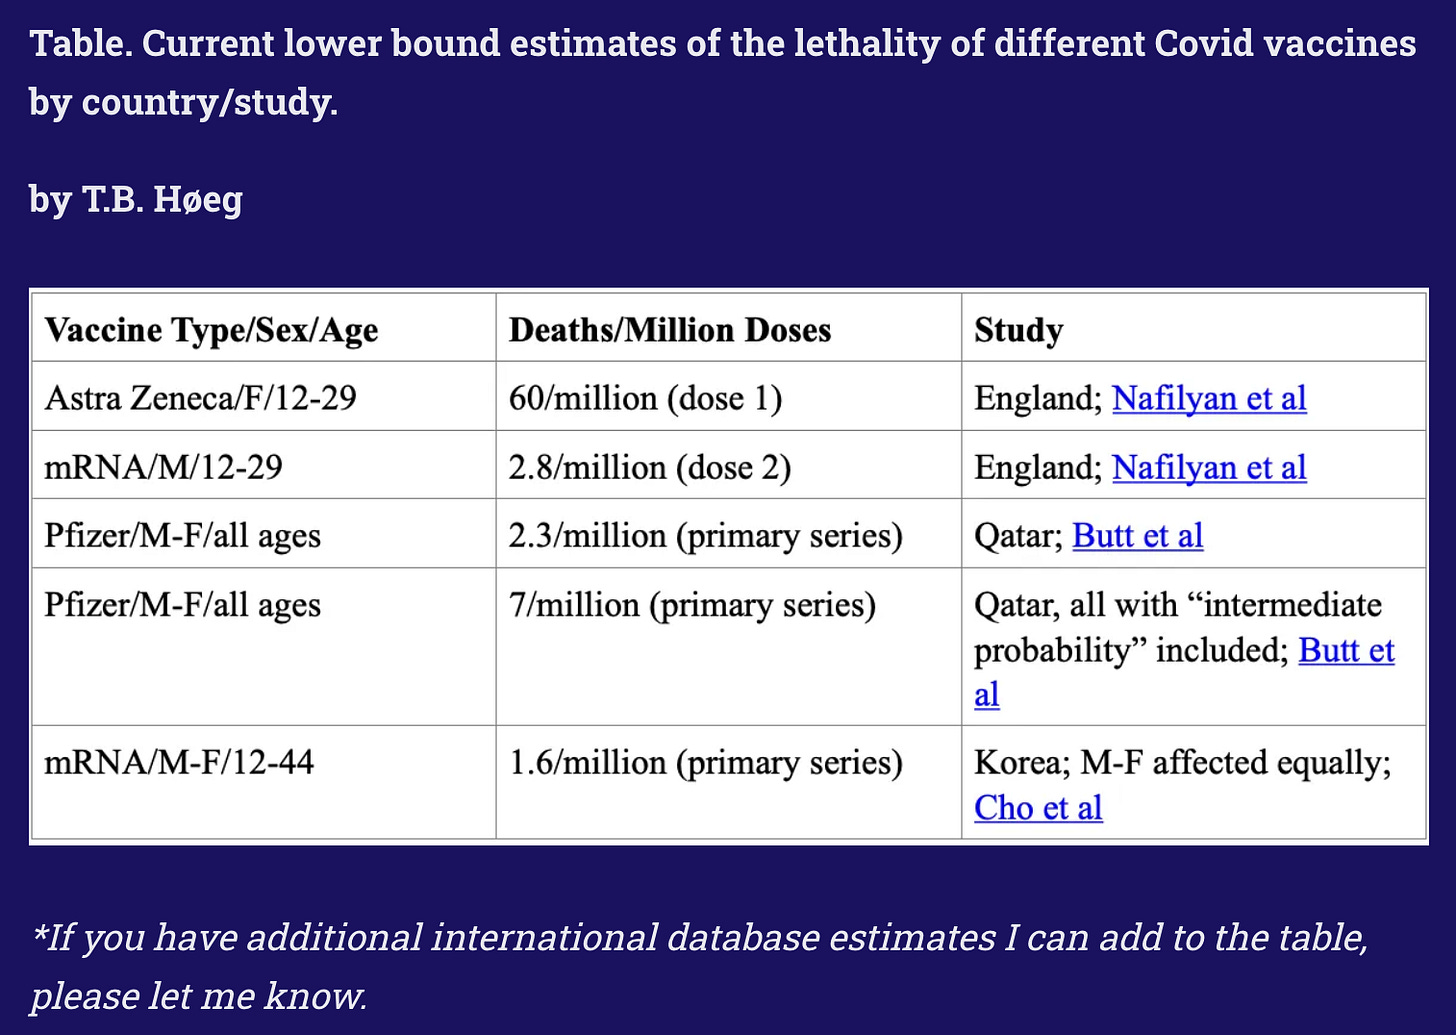Open Butt et al link in intermediate probability row

(x=1184, y=672)
